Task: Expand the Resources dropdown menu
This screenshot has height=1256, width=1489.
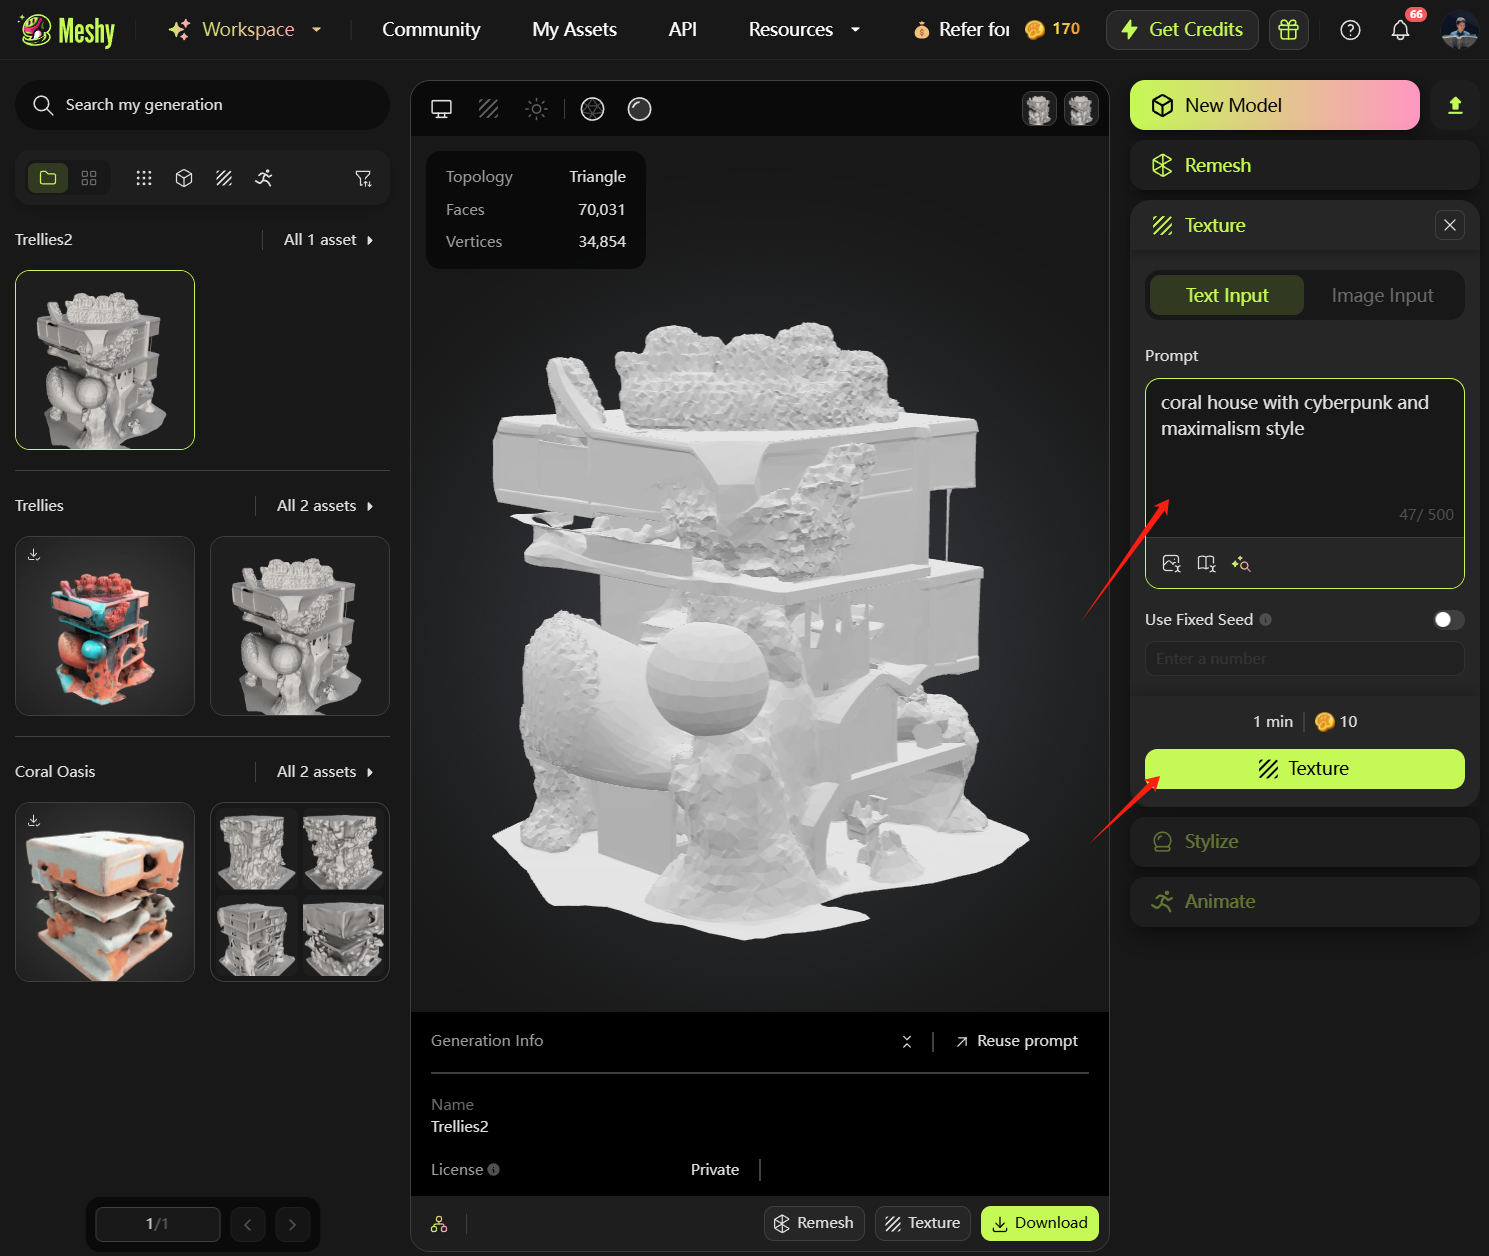Action: point(804,30)
